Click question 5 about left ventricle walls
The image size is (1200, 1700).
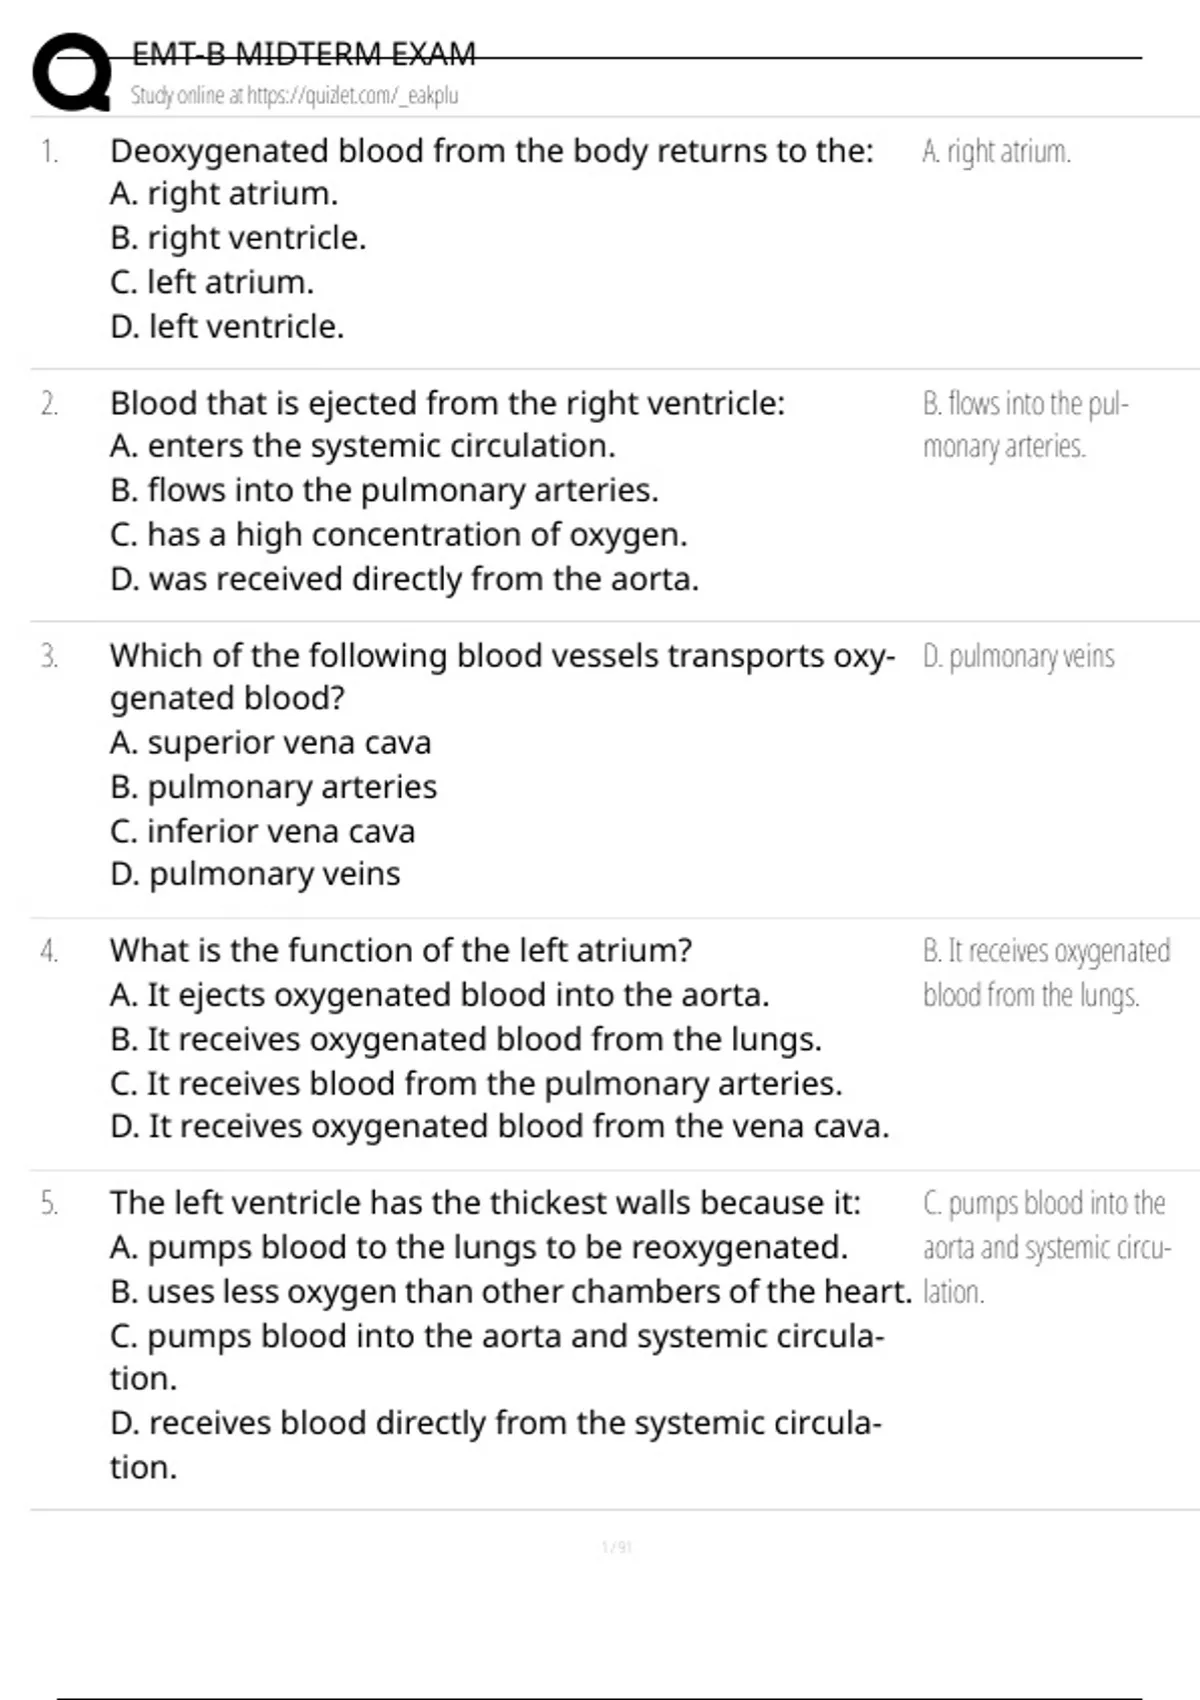coord(485,1203)
